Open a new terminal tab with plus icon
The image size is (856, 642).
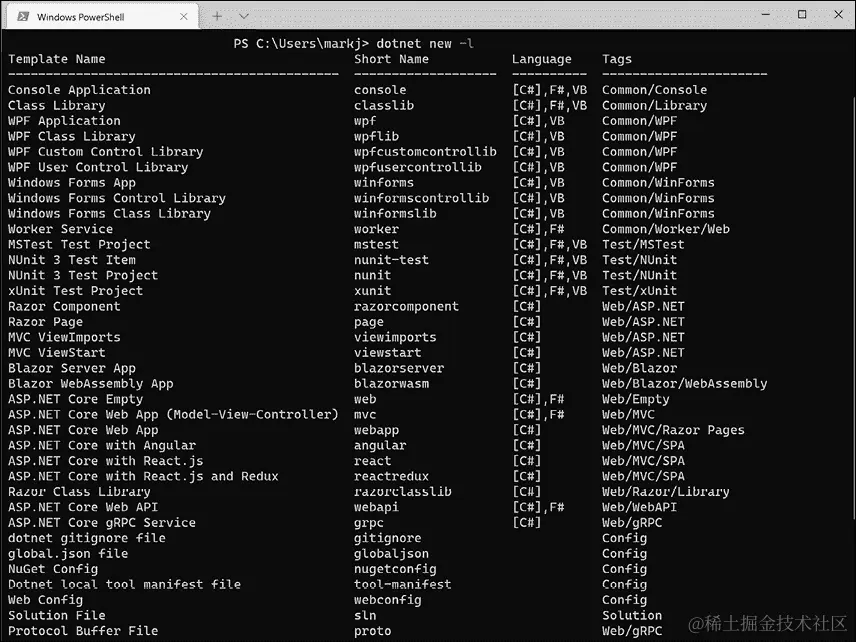point(216,16)
